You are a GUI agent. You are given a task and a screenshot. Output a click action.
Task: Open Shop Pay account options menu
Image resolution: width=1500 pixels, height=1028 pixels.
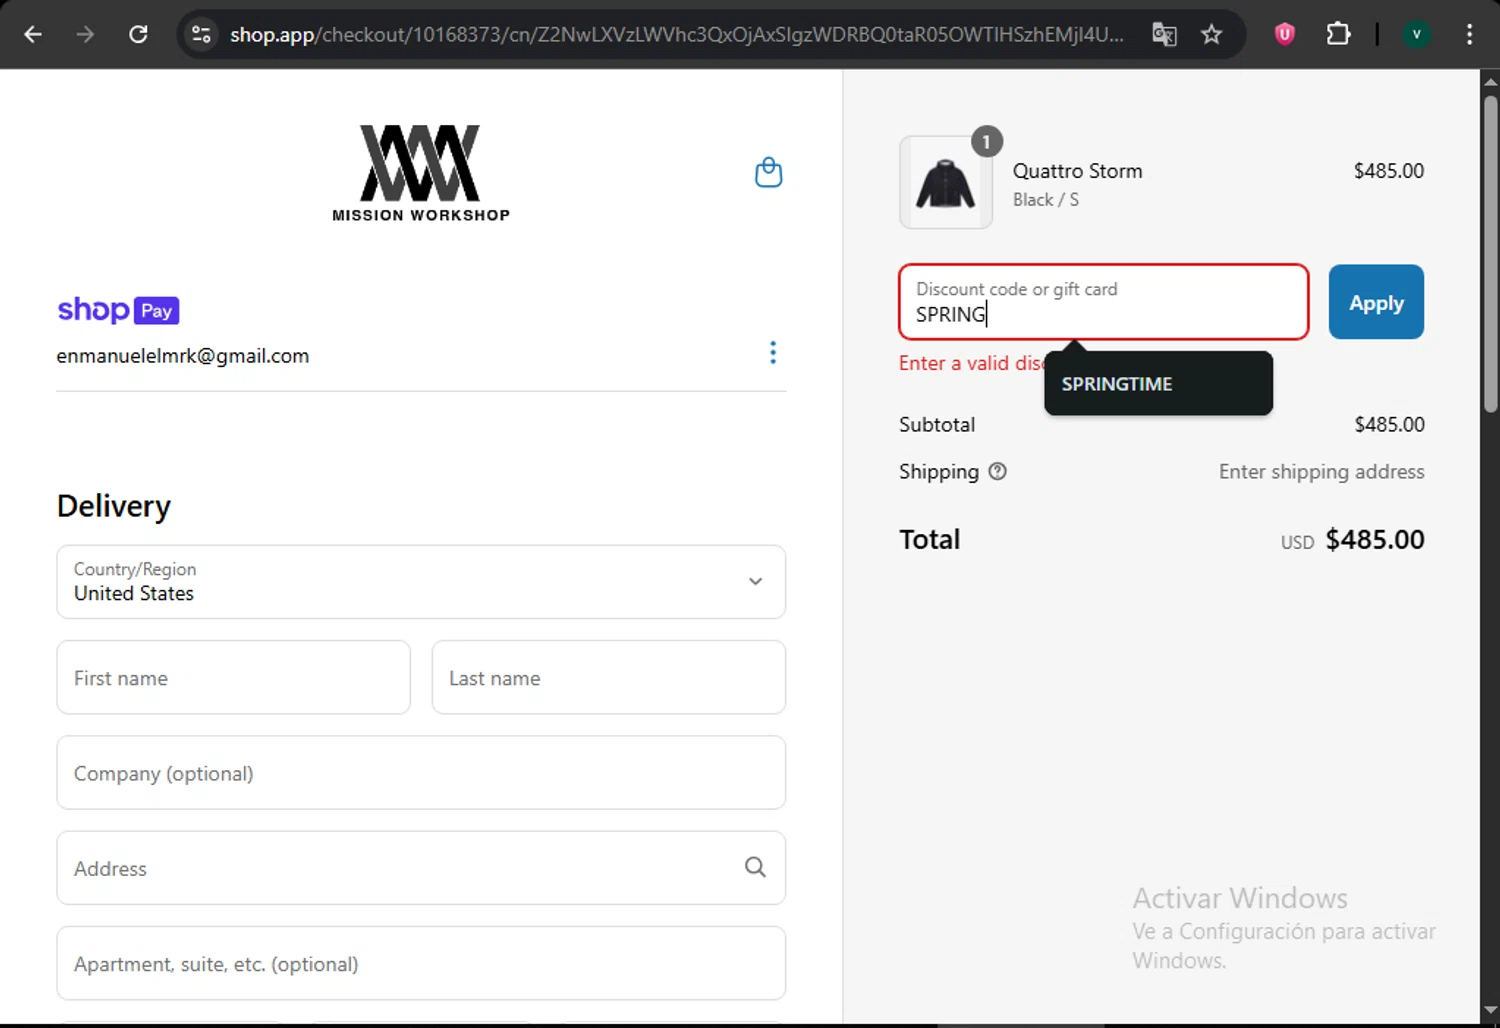(773, 352)
